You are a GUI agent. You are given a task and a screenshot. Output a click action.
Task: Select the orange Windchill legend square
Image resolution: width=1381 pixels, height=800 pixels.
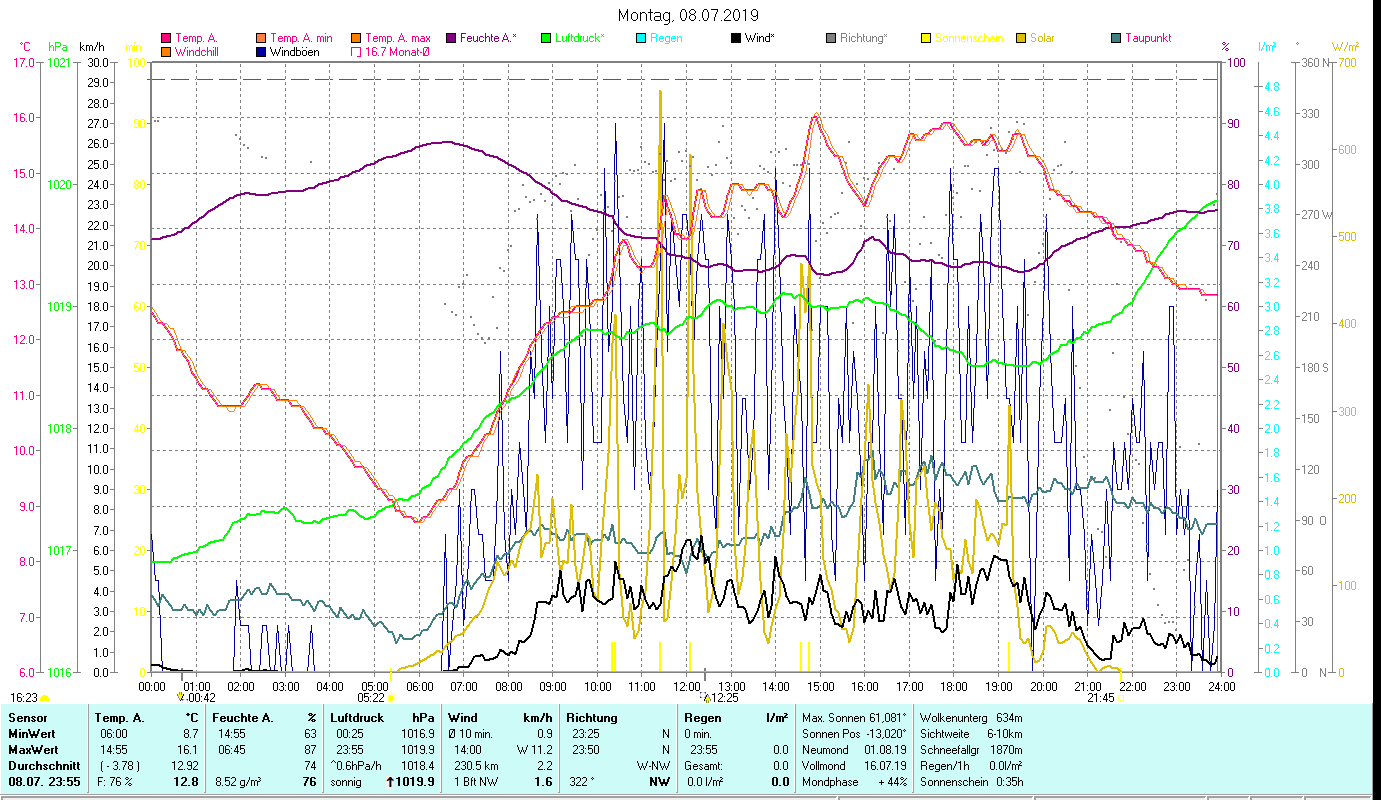[167, 51]
